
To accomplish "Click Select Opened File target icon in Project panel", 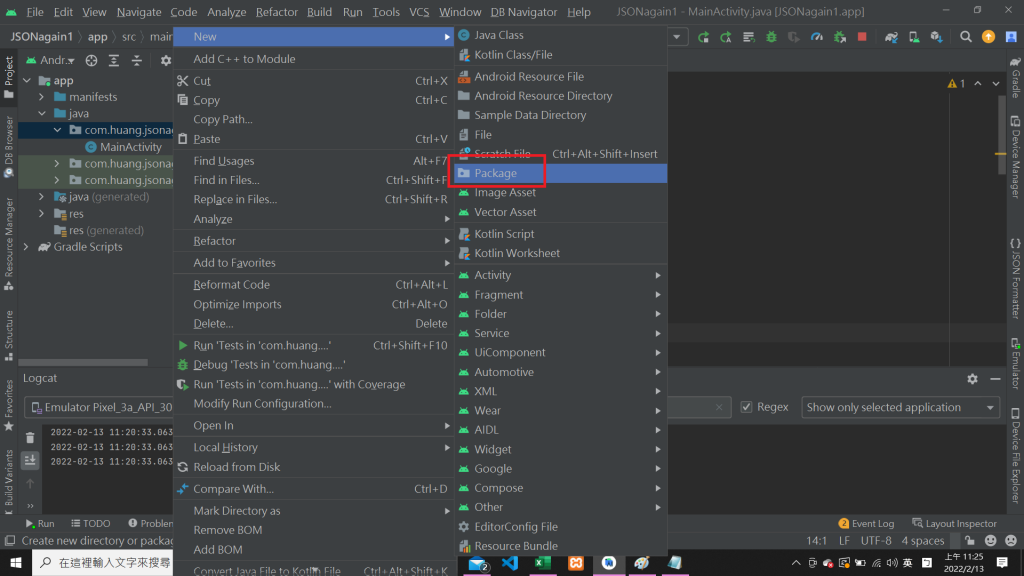I will pyautogui.click(x=91, y=60).
